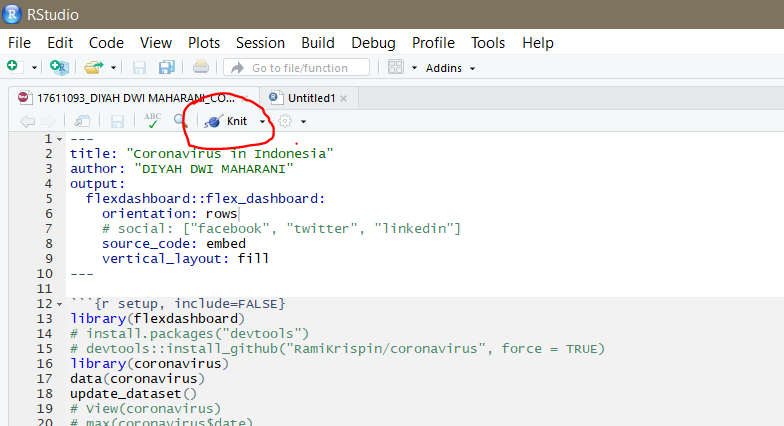This screenshot has height=426, width=784.
Task: Click the {r setup, include=FALSE} chunk header
Action: (x=178, y=304)
